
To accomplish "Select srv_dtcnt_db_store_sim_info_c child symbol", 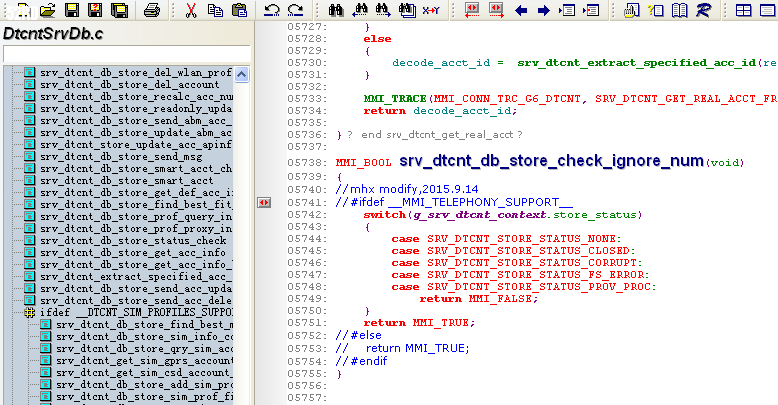I will click(x=144, y=336).
